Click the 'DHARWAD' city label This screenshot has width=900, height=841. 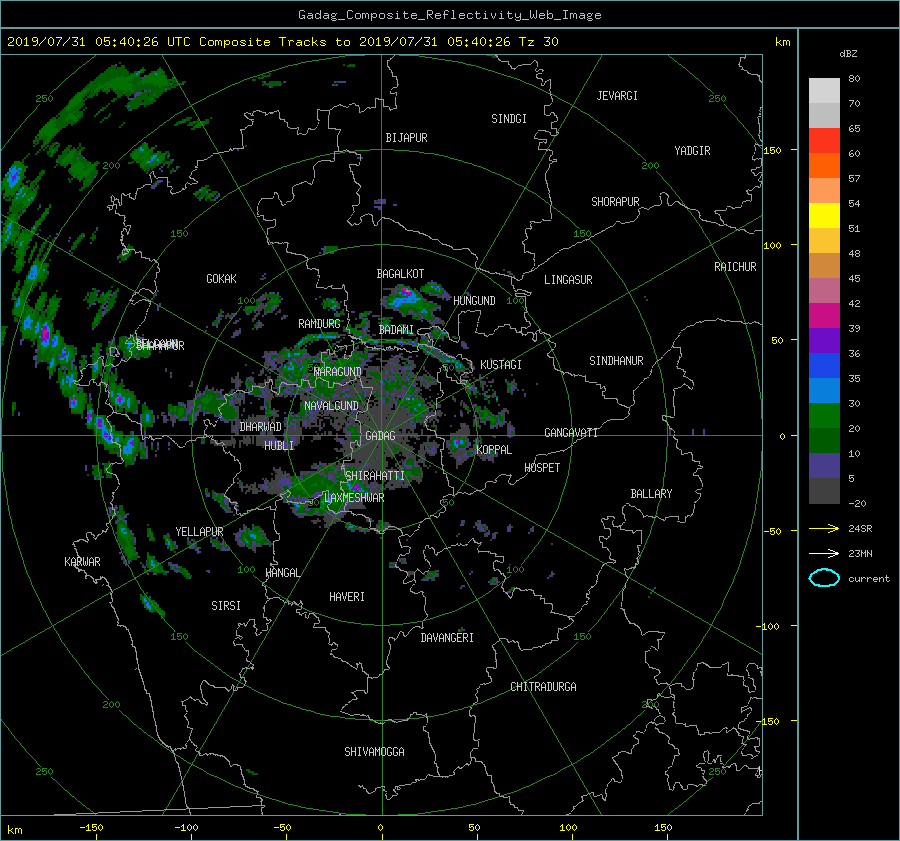[x=261, y=427]
